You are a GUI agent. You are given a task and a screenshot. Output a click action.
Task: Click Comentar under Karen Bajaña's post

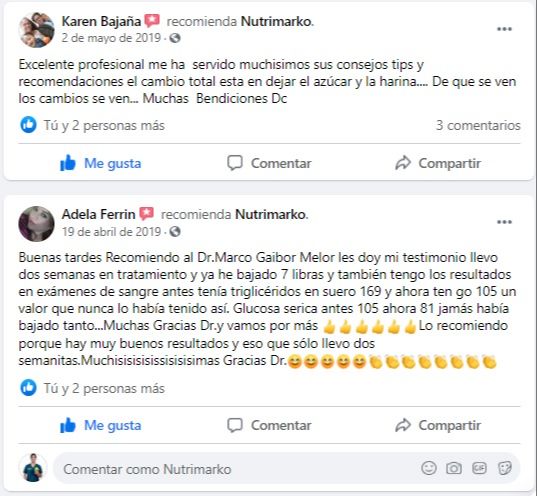point(269,163)
